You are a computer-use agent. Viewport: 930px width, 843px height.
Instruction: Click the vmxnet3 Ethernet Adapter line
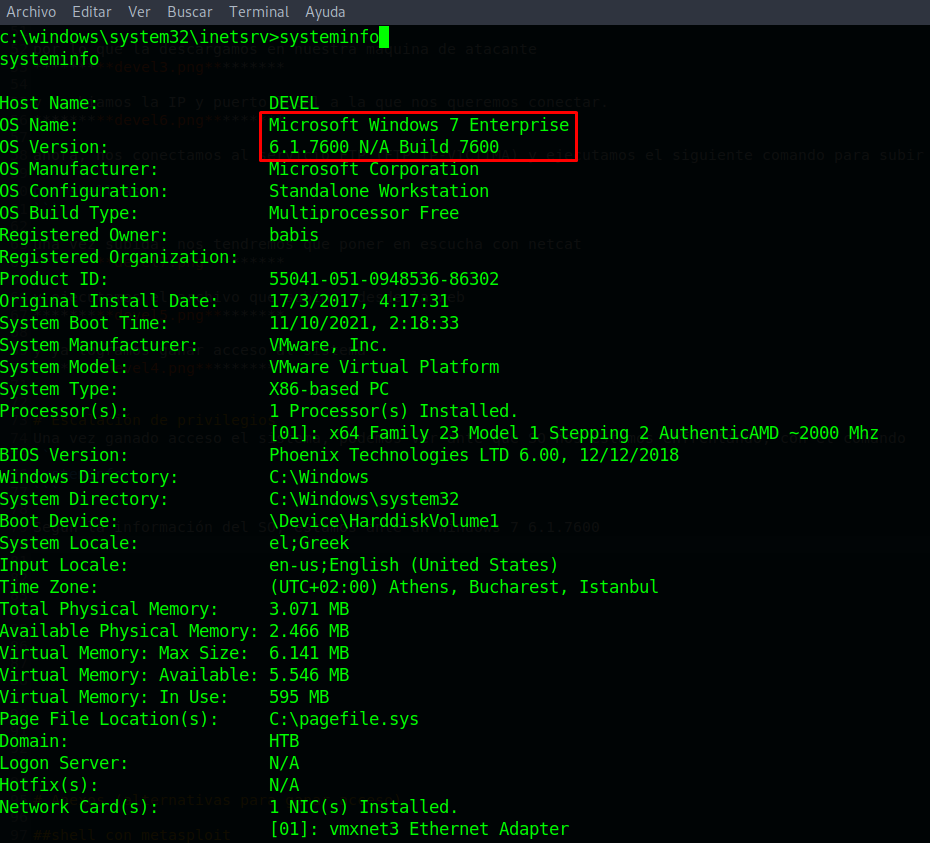419,830
